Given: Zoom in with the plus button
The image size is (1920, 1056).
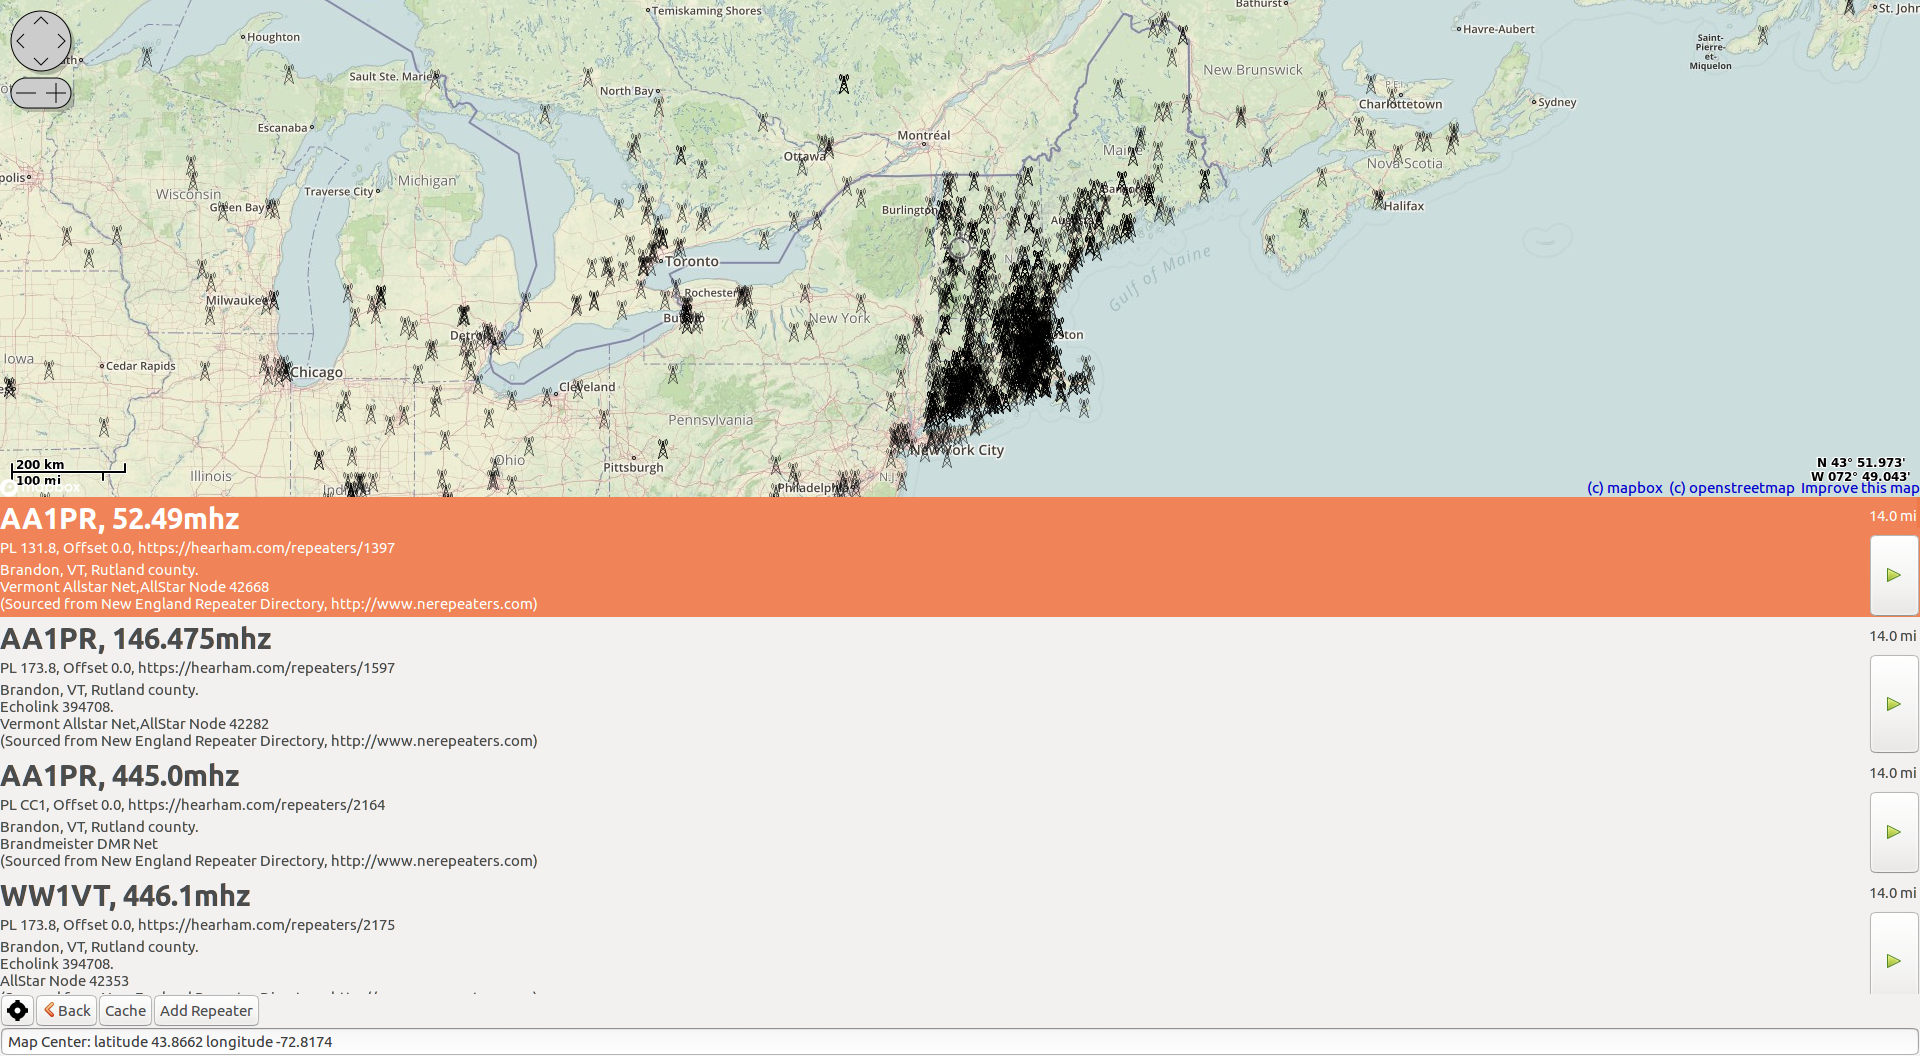Looking at the screenshot, I should pyautogui.click(x=56, y=92).
